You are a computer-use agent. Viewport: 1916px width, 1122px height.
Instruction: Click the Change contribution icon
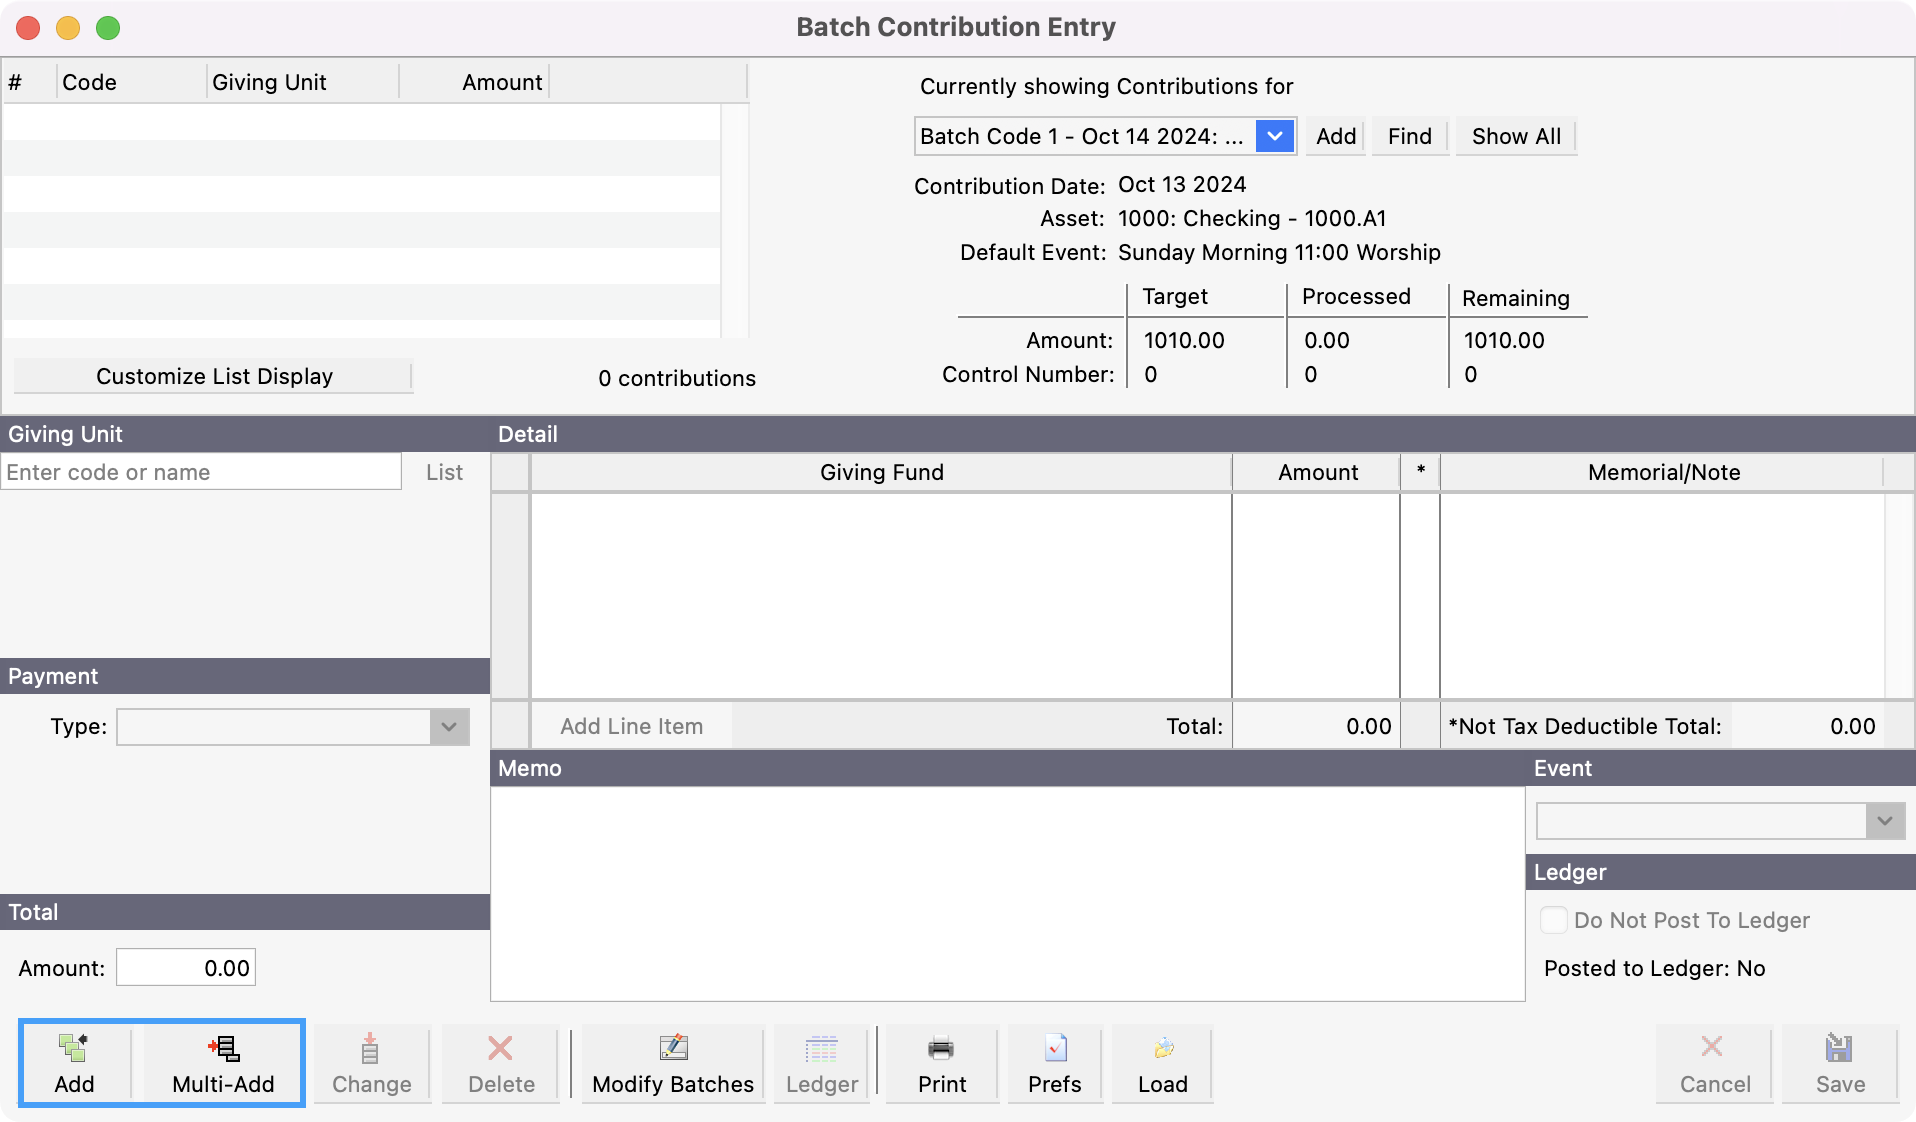click(x=369, y=1063)
